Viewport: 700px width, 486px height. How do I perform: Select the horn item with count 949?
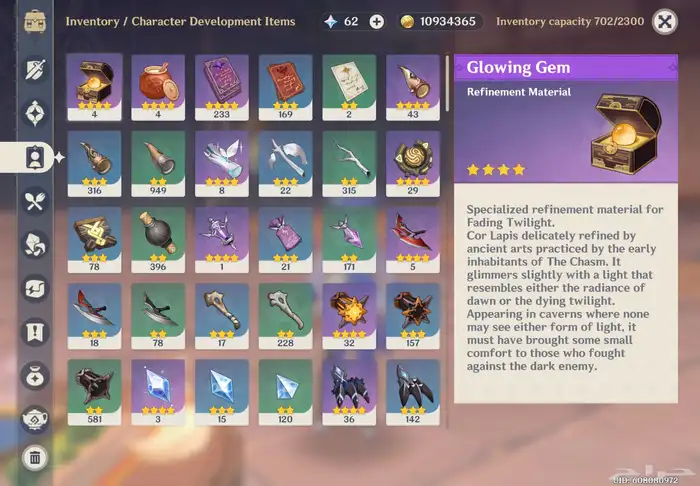(x=158, y=164)
